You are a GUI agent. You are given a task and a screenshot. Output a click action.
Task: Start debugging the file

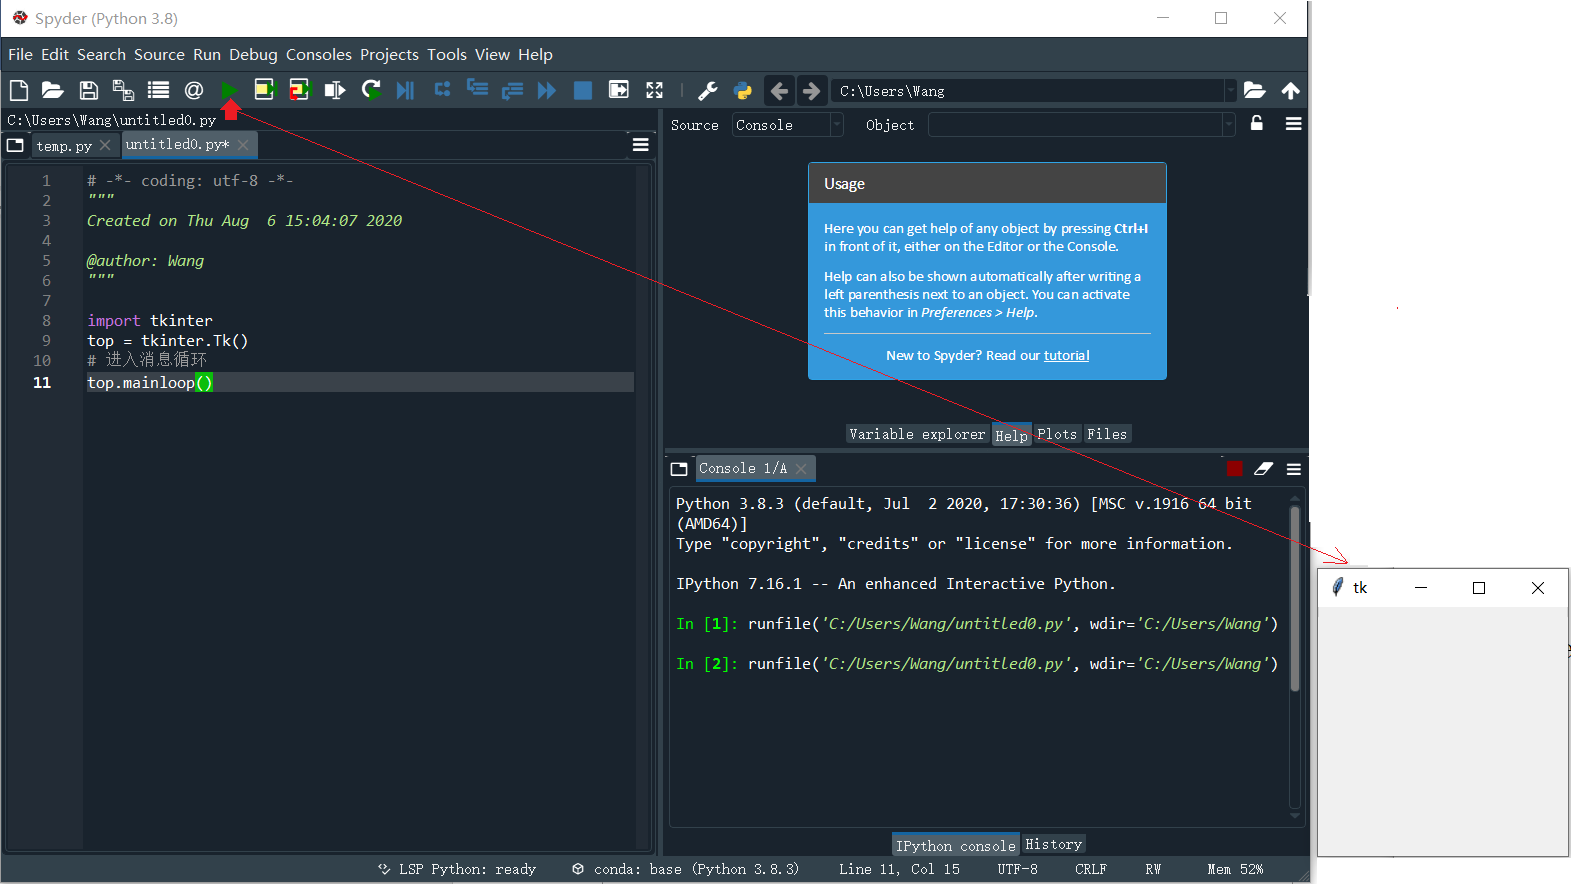405,90
